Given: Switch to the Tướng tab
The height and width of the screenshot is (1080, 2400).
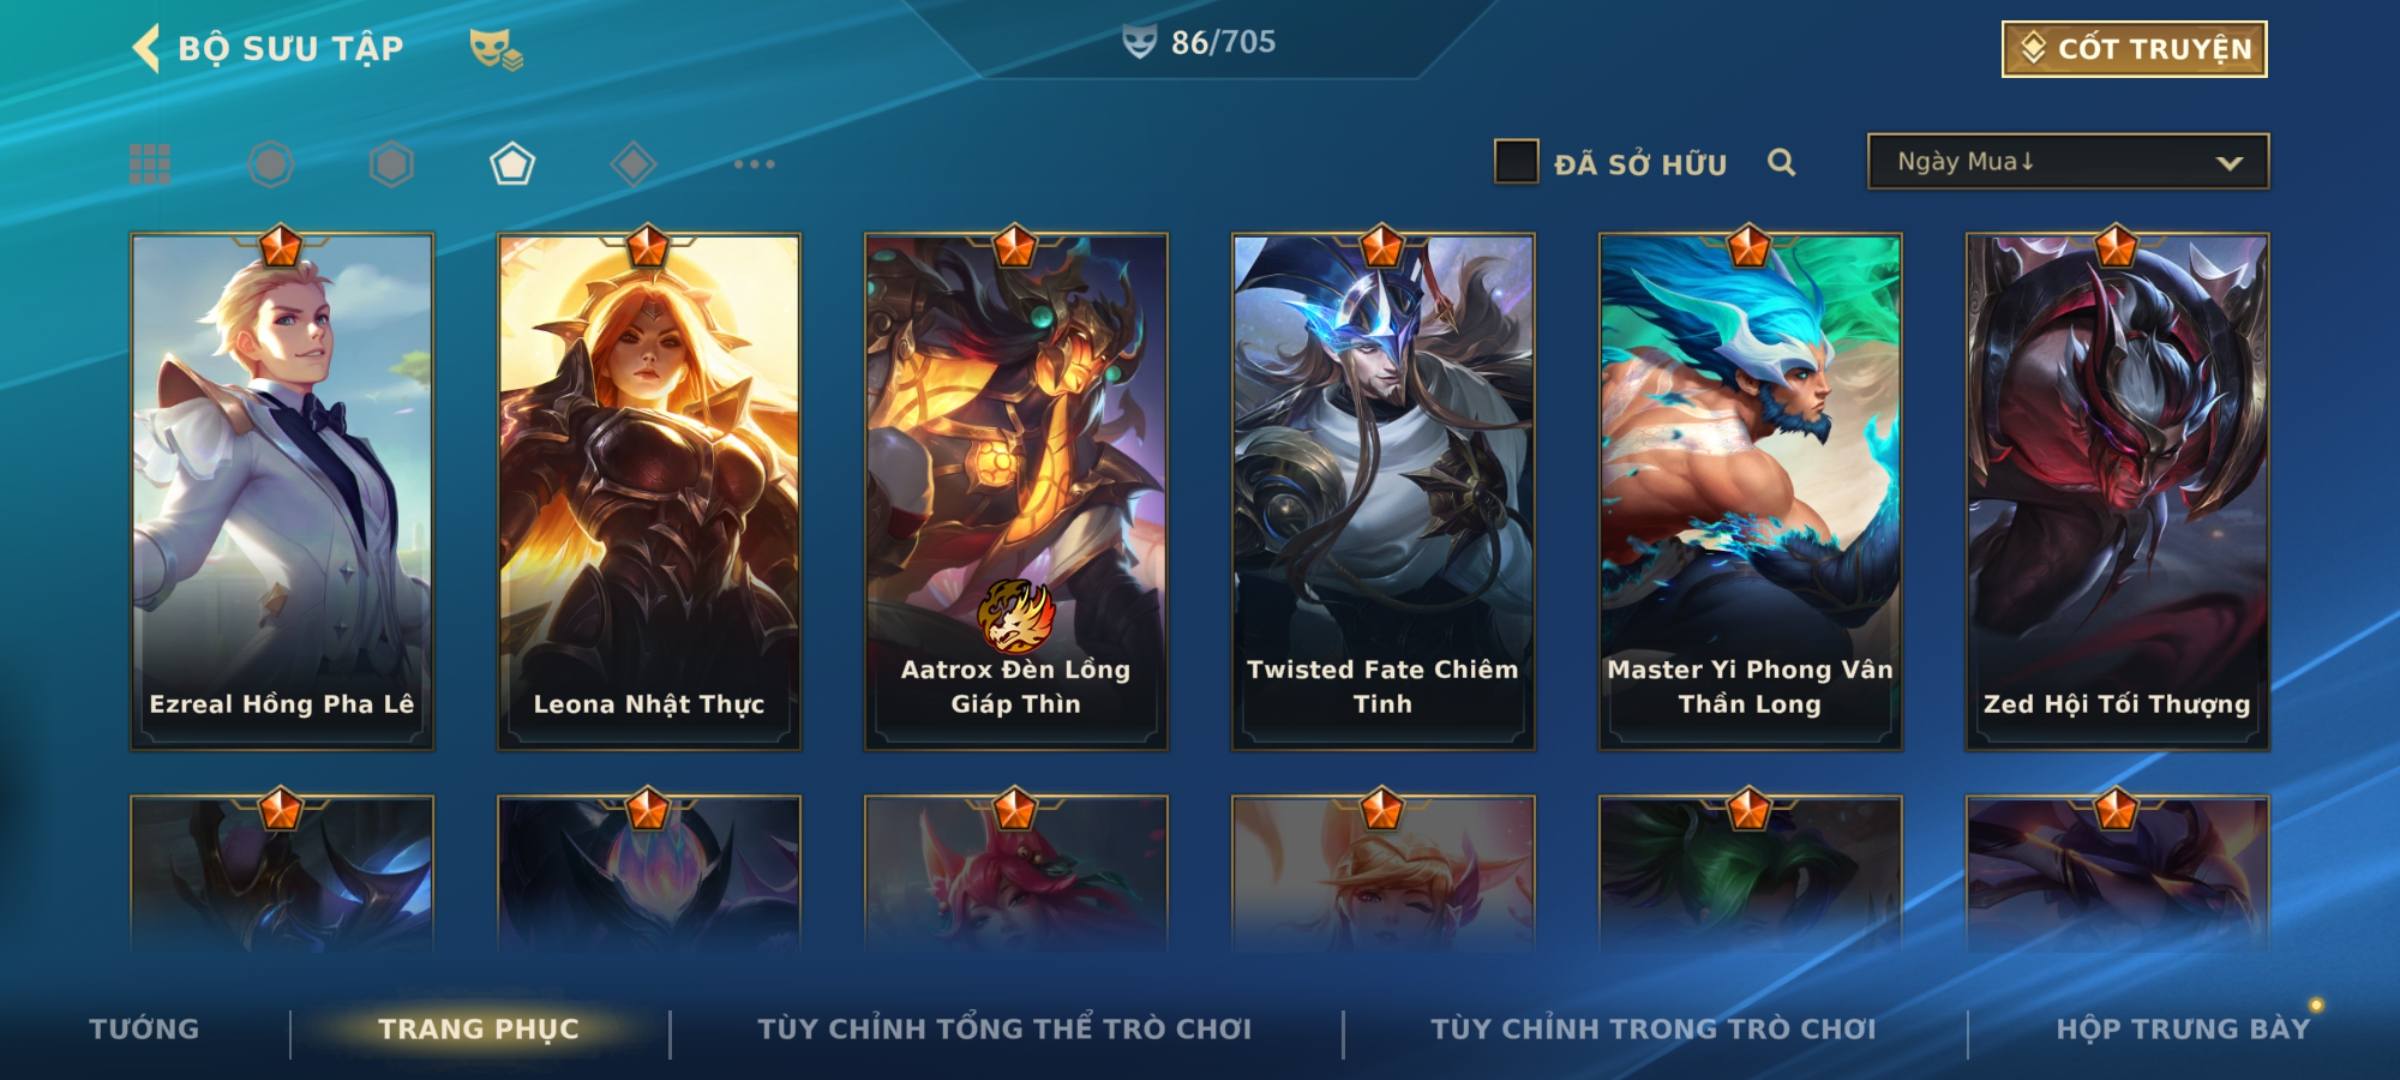Looking at the screenshot, I should click(144, 1029).
